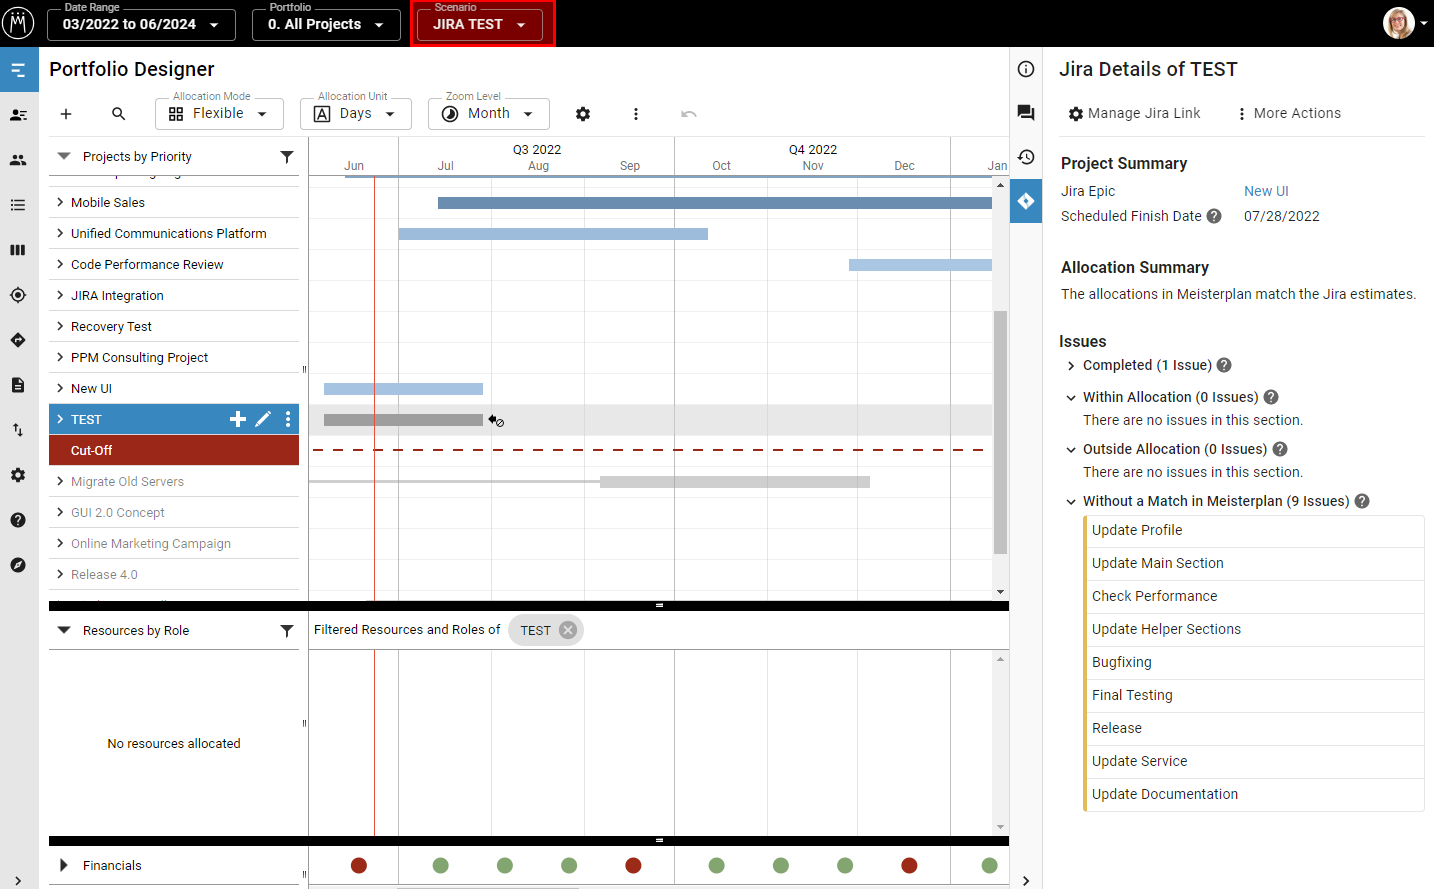Open the New UI Jira epic link
The width and height of the screenshot is (1434, 889).
(x=1266, y=191)
